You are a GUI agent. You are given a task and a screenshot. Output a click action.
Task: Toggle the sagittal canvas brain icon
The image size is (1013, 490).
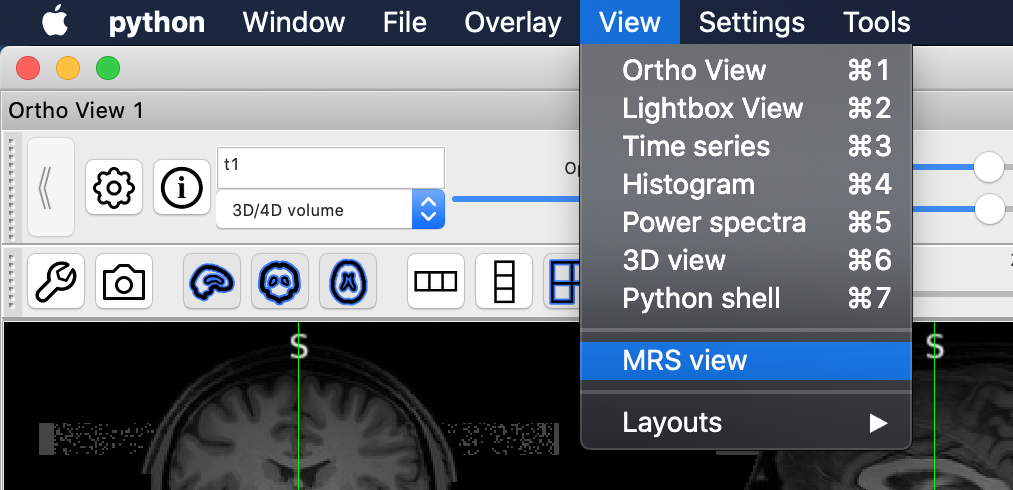[x=211, y=281]
